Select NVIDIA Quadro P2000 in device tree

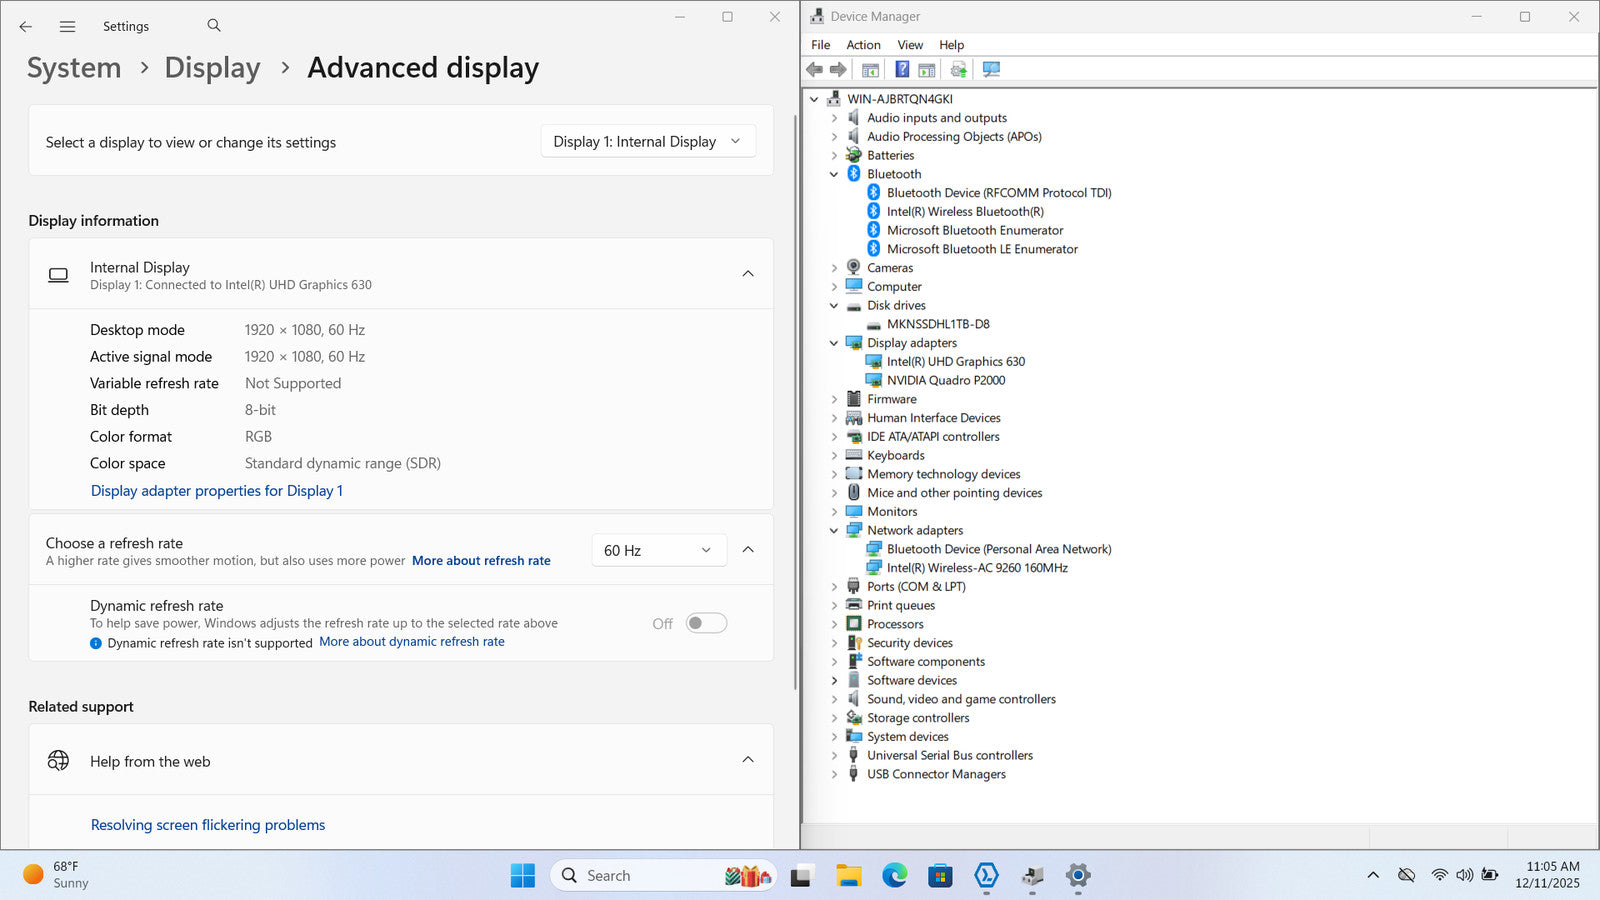945,380
